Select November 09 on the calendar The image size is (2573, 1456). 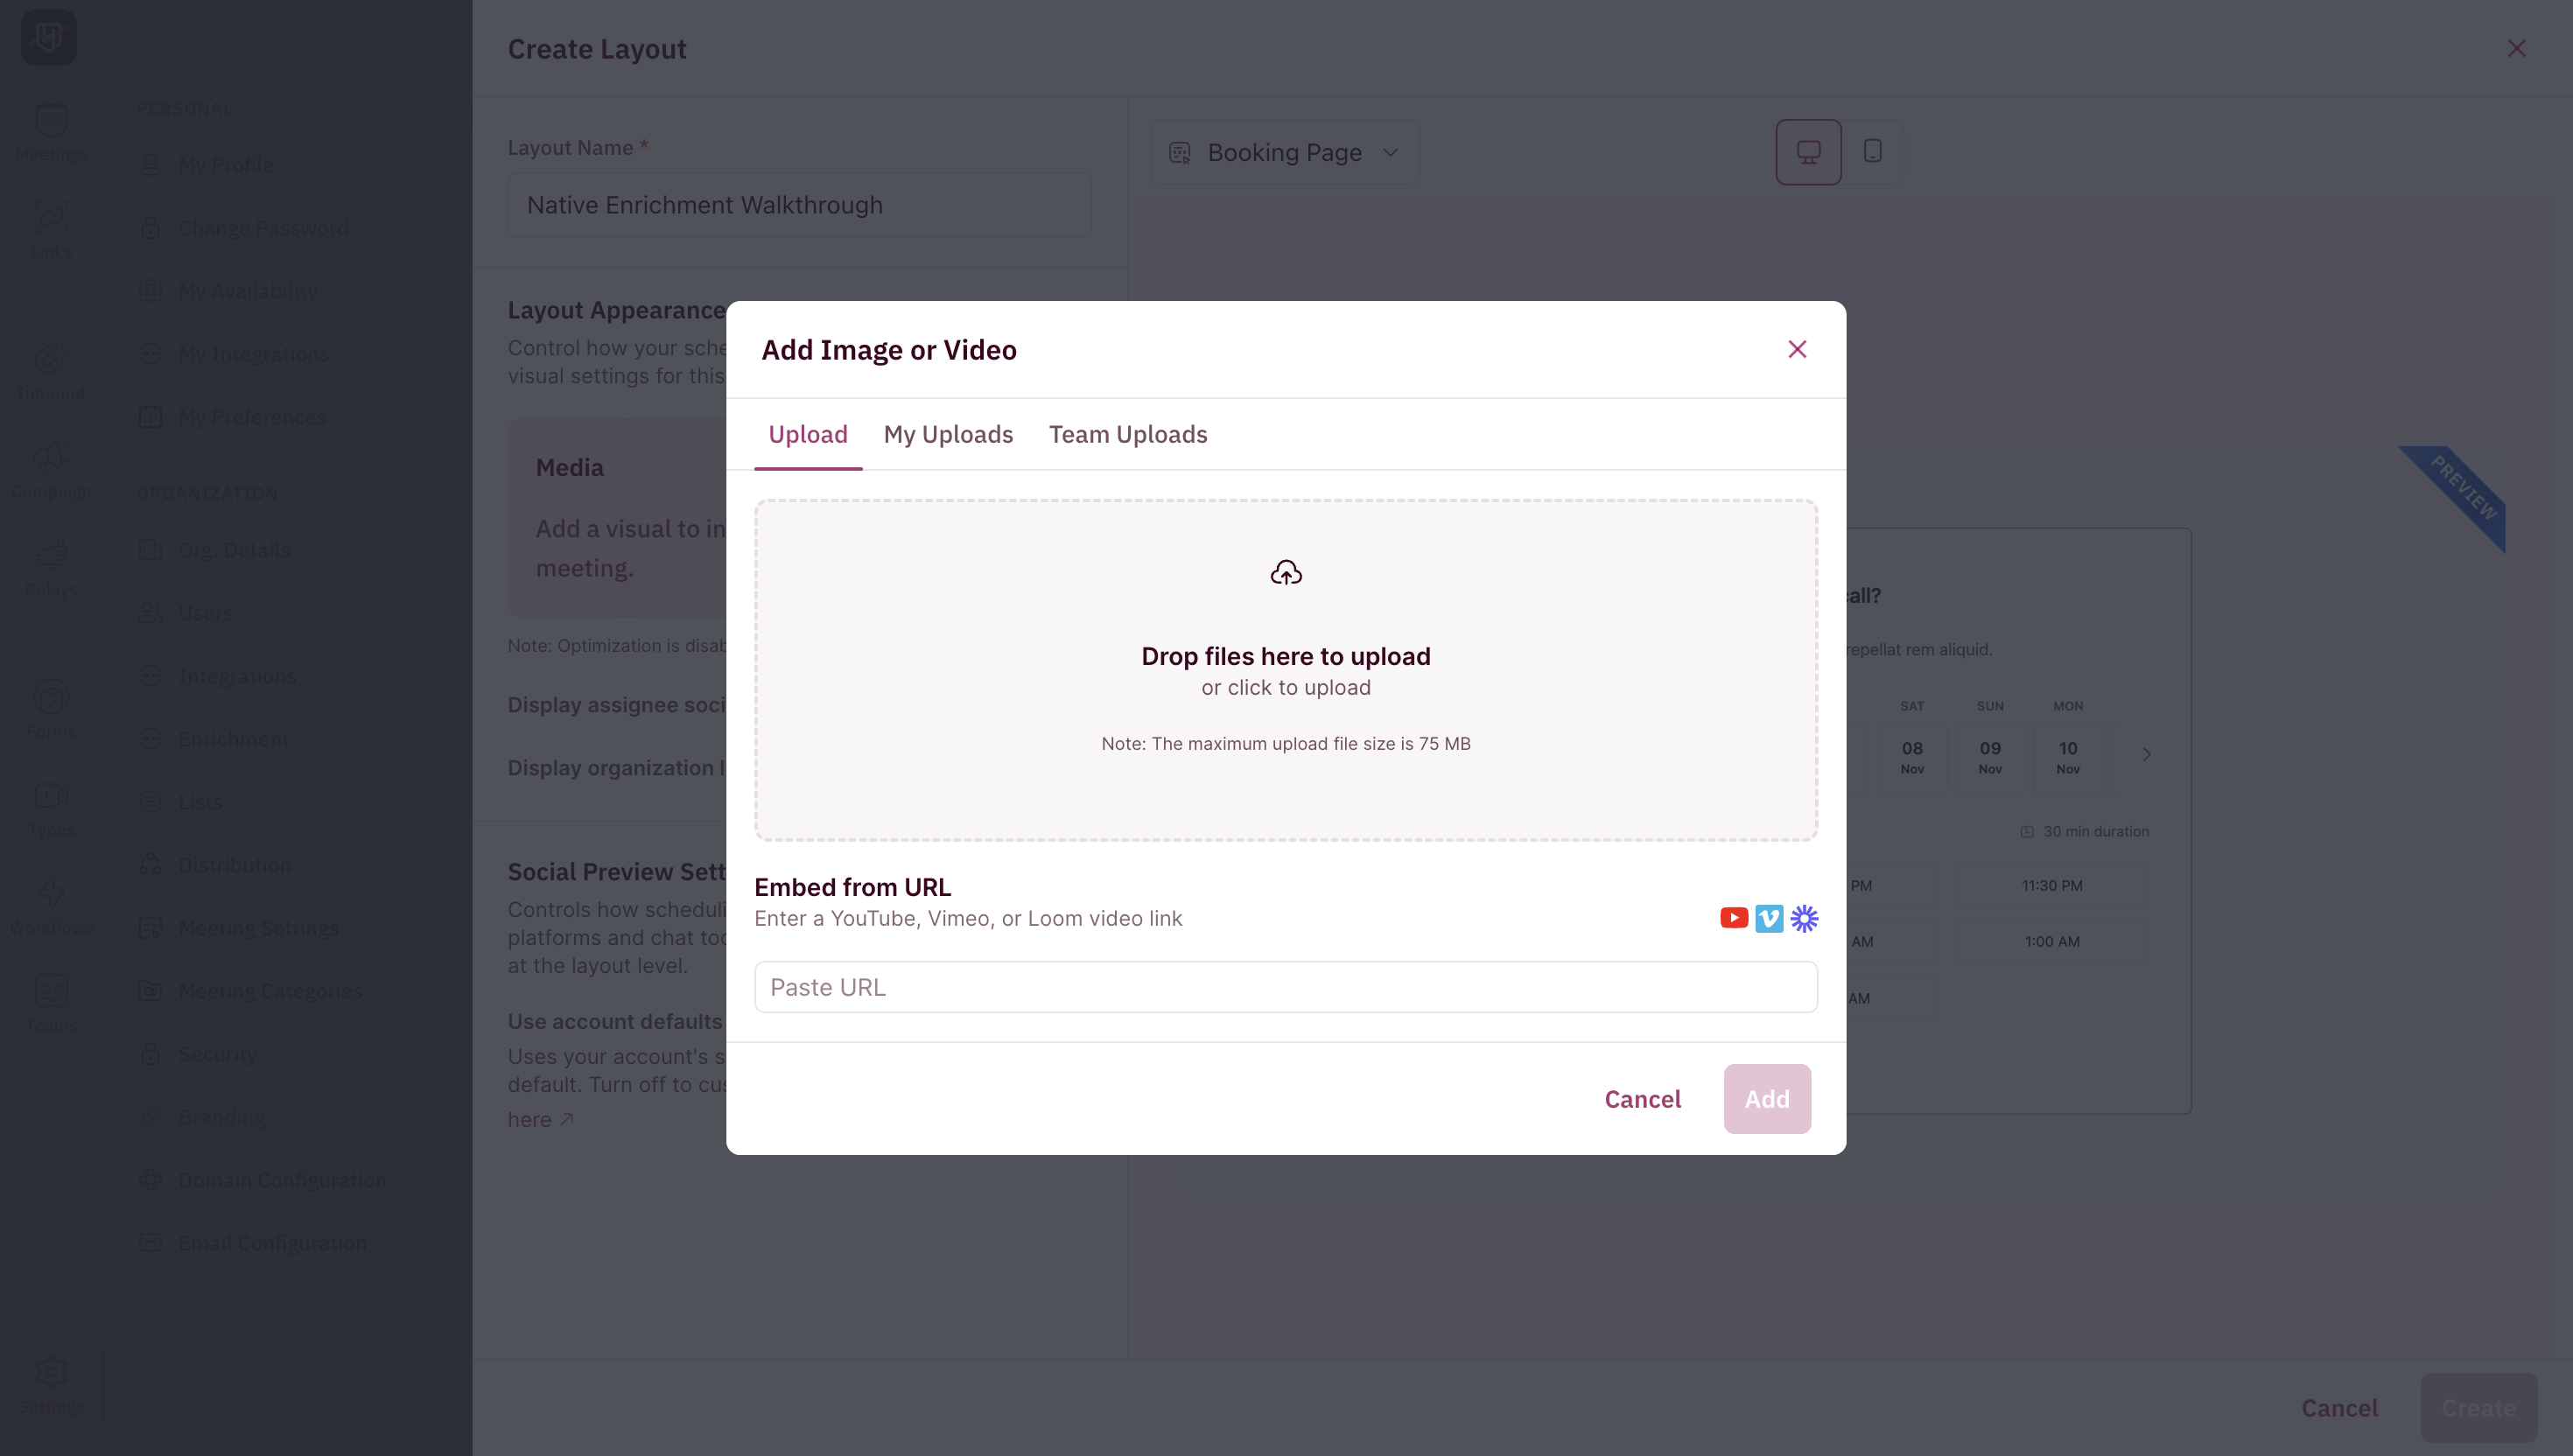(x=1989, y=755)
